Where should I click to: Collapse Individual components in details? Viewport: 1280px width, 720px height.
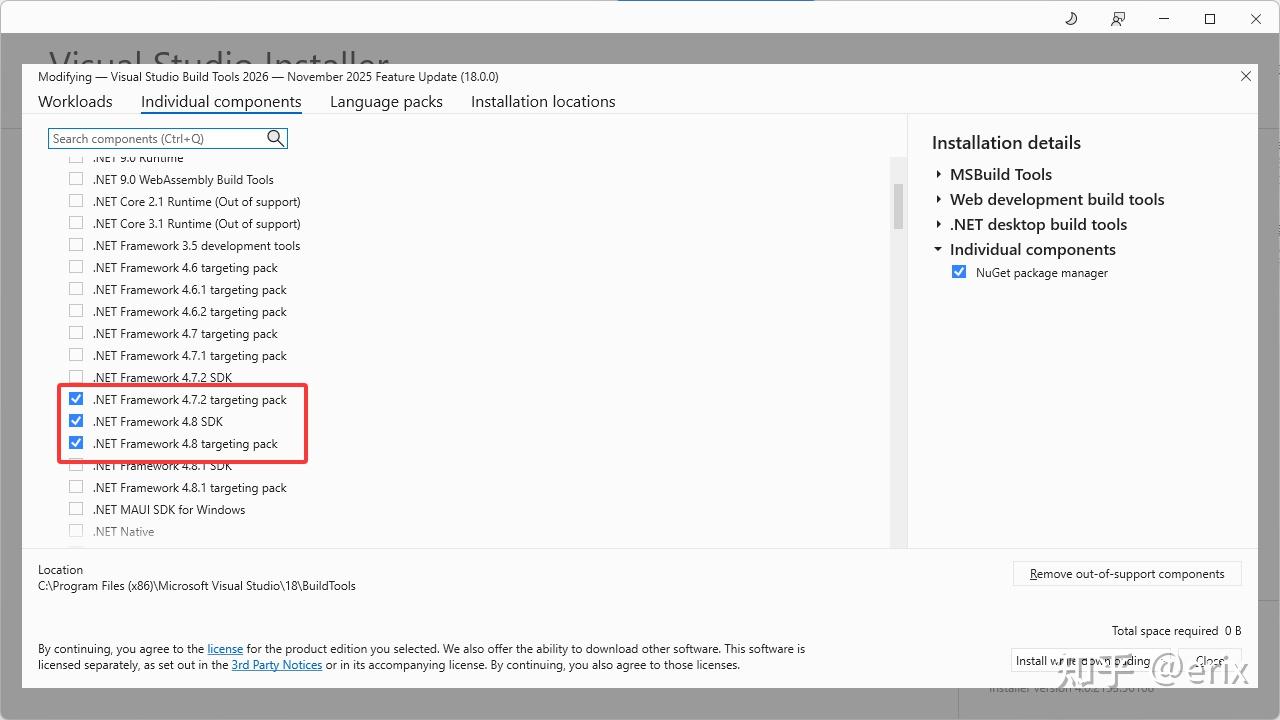click(939, 249)
